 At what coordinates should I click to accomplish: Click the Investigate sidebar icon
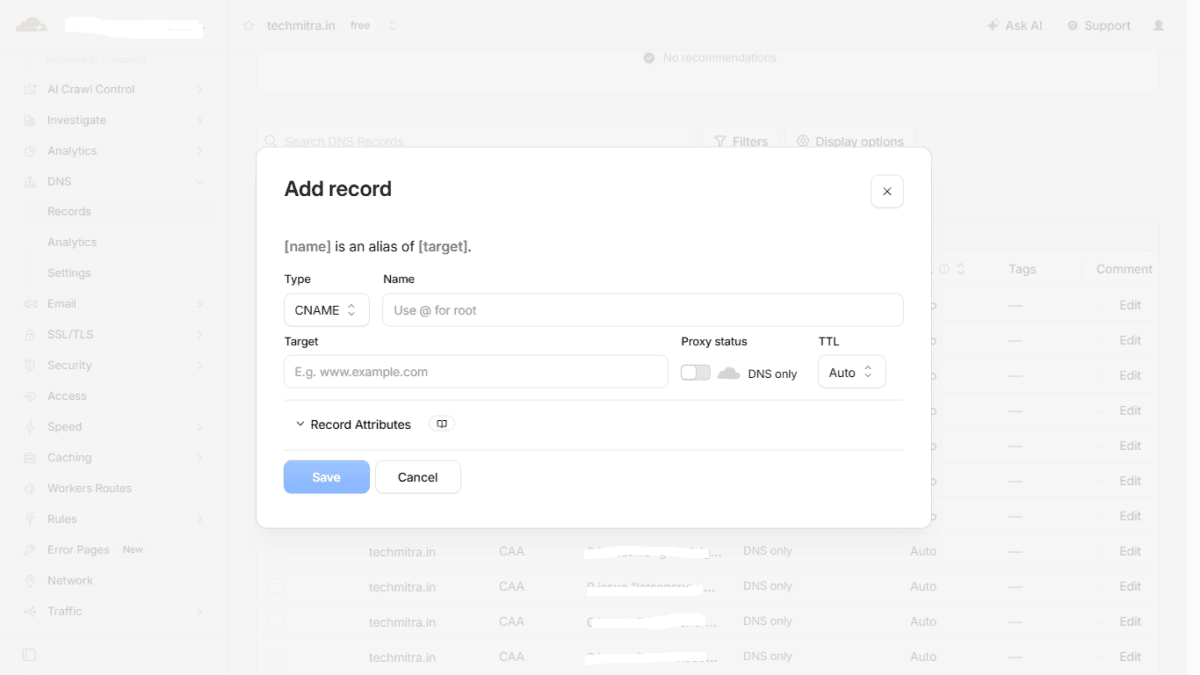pos(29,120)
